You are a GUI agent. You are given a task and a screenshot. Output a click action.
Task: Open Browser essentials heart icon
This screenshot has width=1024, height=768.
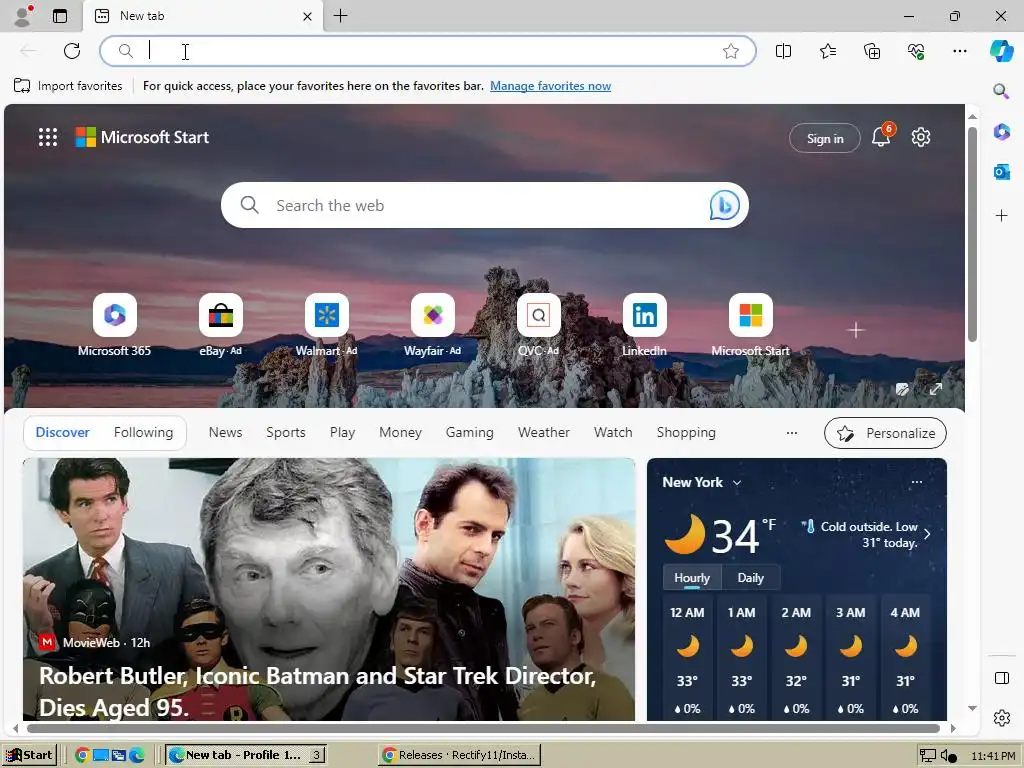pyautogui.click(x=916, y=51)
